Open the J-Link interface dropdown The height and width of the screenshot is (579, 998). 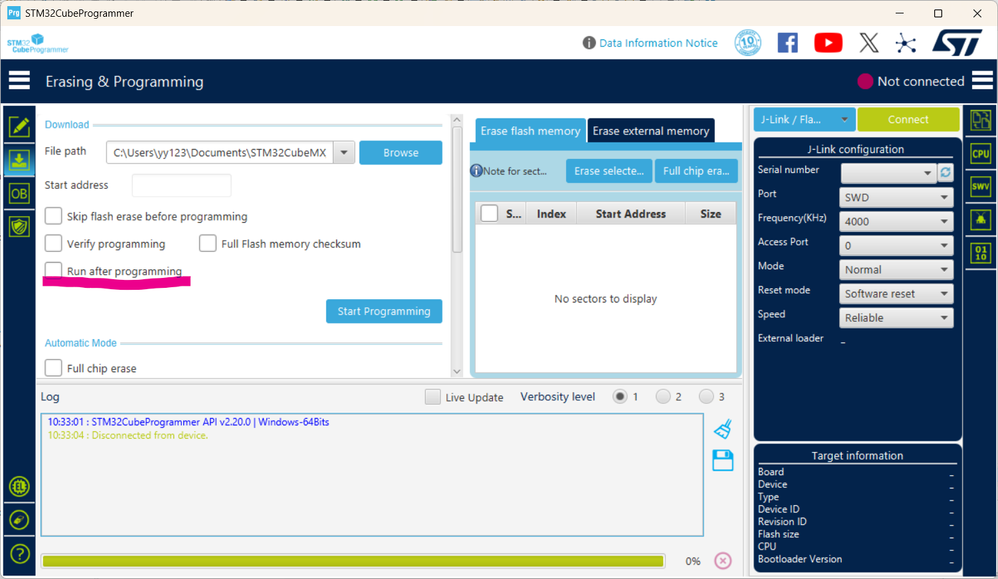point(805,119)
